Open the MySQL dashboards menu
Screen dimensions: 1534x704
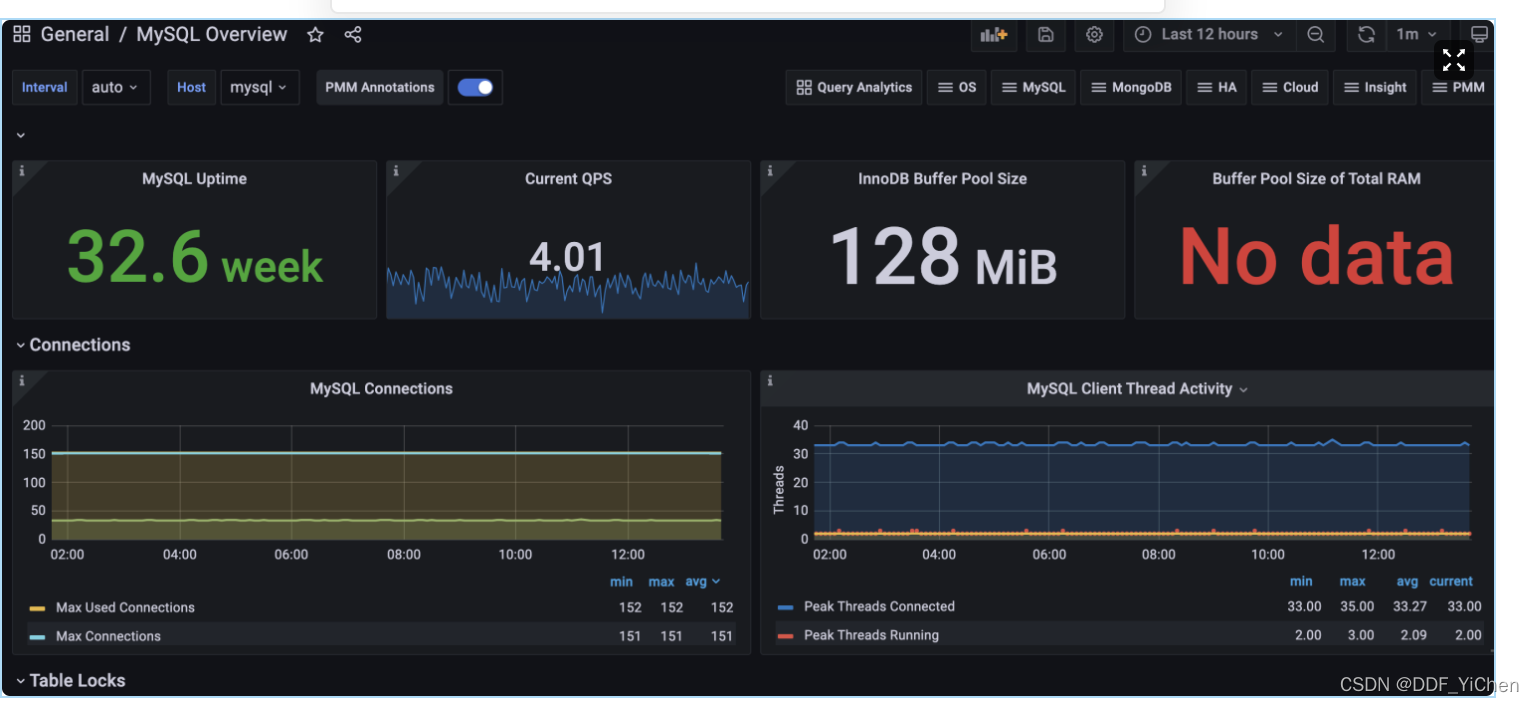pyautogui.click(x=1033, y=87)
